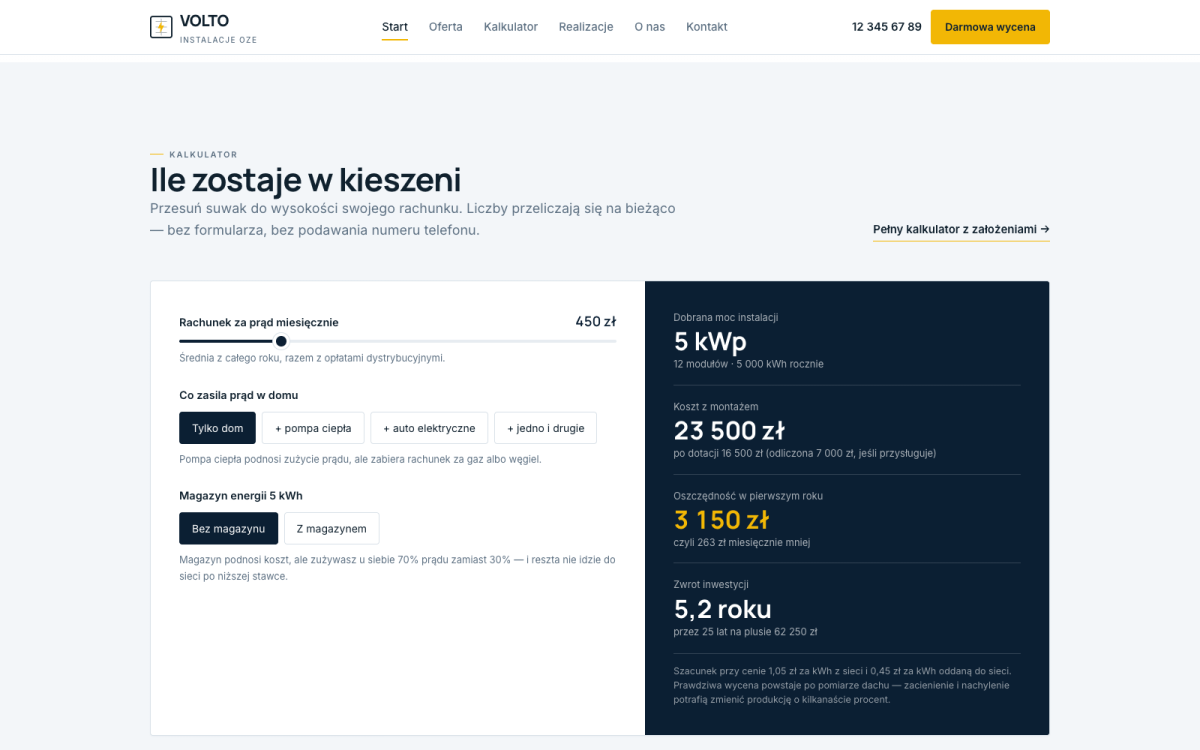
Task: Switch to Z magazynem option
Action: (332, 528)
